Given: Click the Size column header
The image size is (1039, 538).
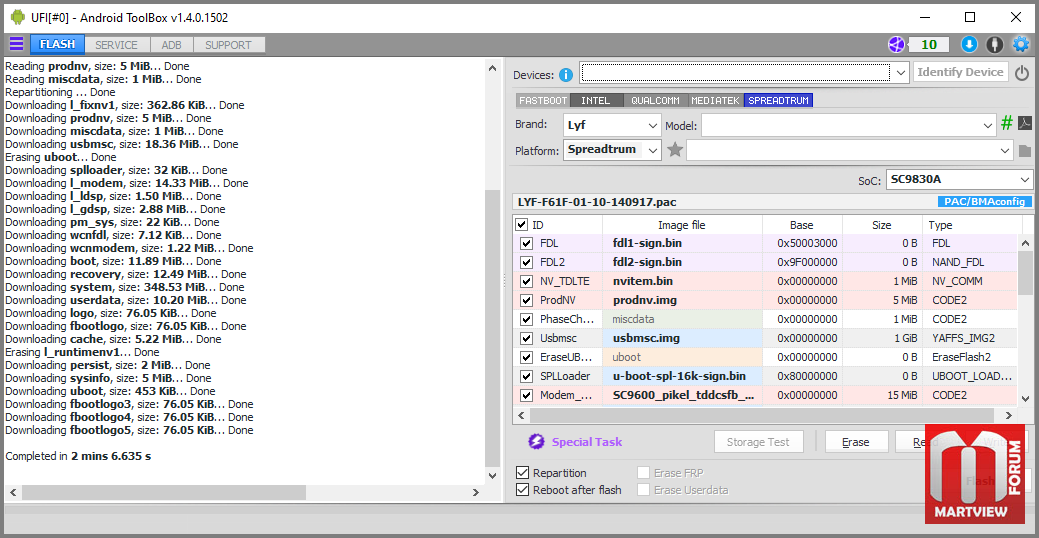Looking at the screenshot, I should [x=881, y=225].
